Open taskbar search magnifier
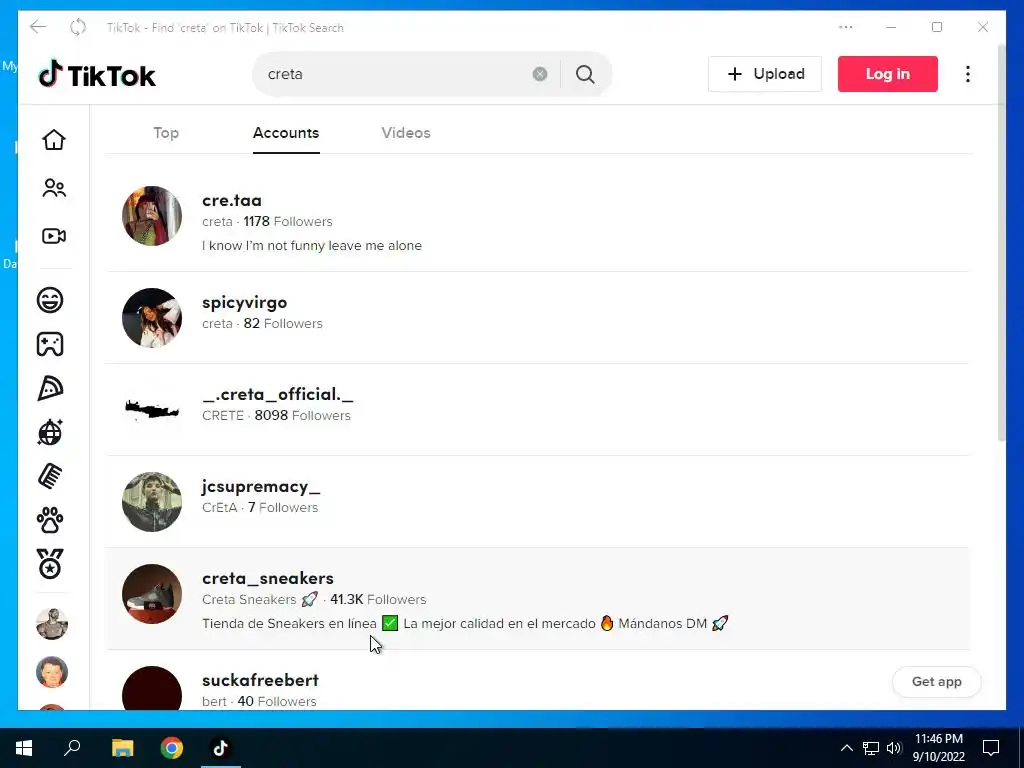This screenshot has height=768, width=1024. click(x=72, y=747)
